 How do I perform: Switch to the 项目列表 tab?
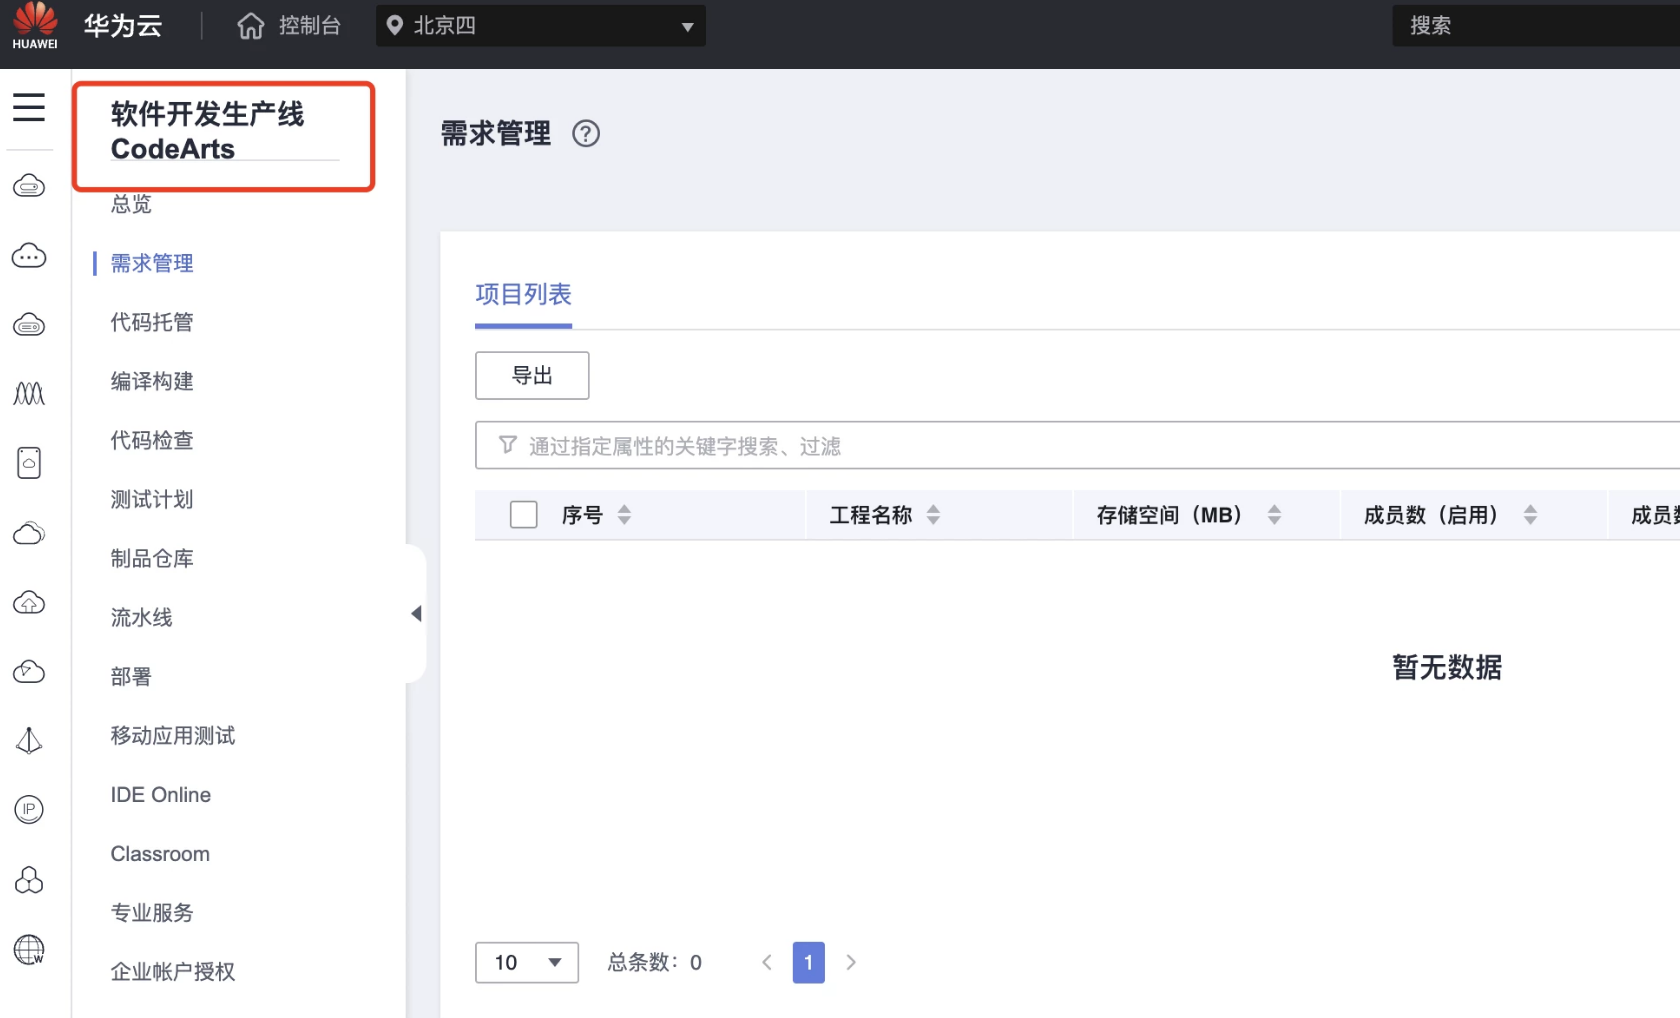(x=523, y=294)
